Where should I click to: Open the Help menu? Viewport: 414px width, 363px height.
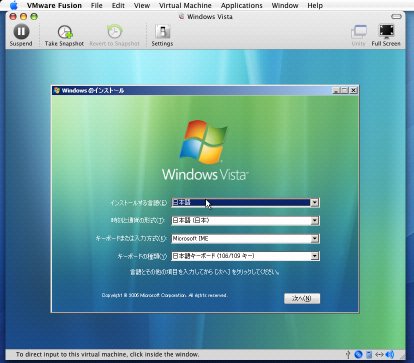pos(315,5)
